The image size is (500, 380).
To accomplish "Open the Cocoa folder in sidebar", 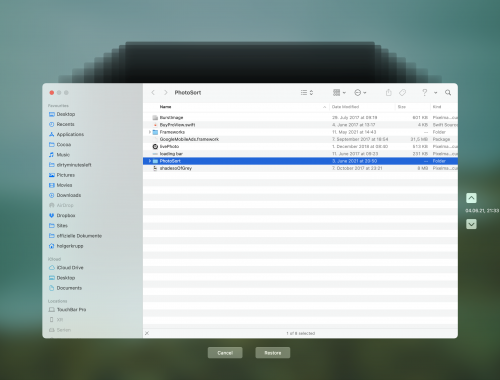I will click(64, 145).
